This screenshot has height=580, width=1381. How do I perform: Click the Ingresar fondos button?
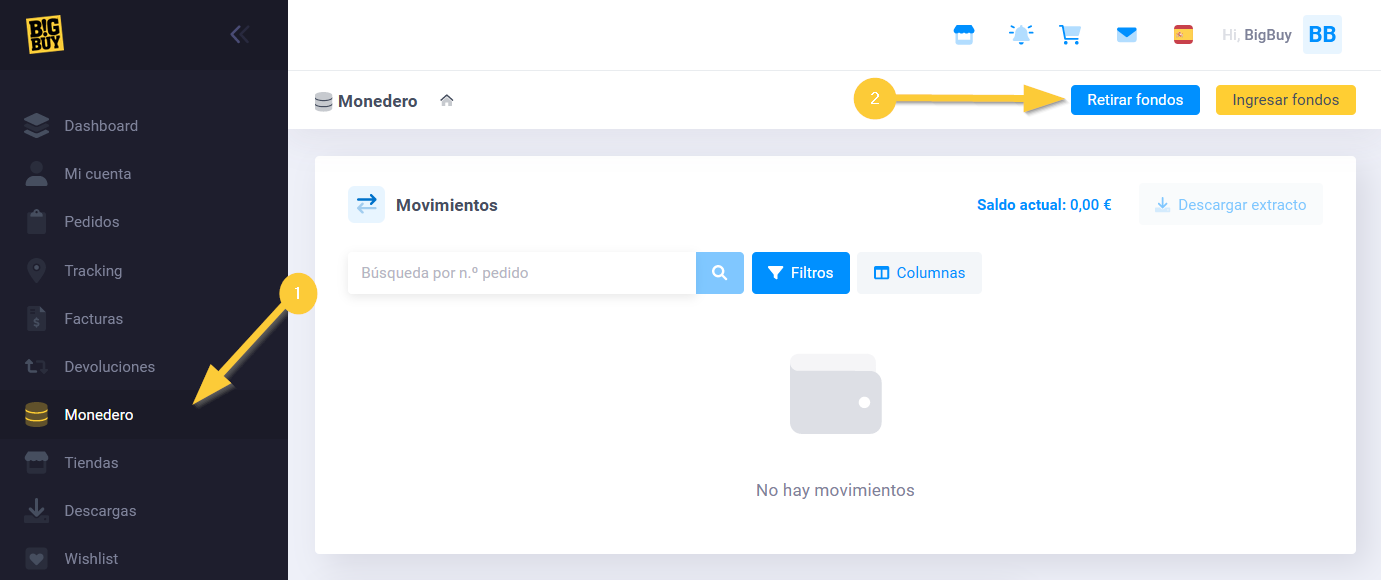click(1285, 100)
